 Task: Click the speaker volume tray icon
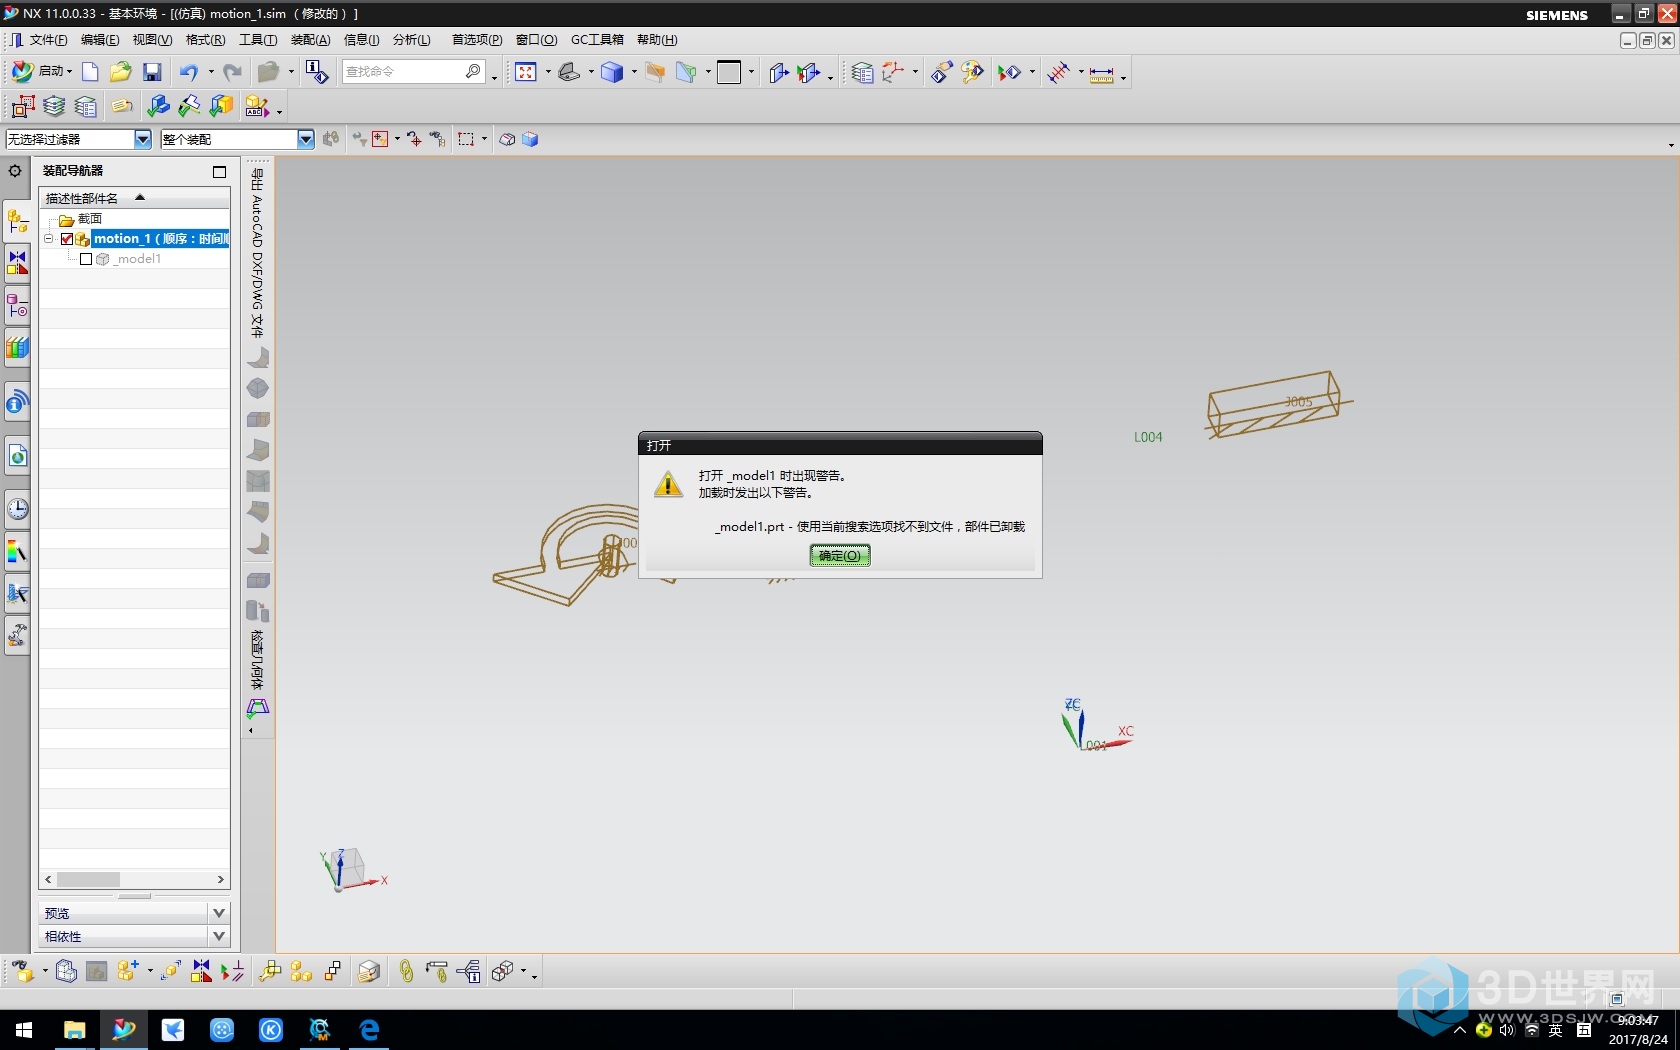(x=1507, y=1030)
